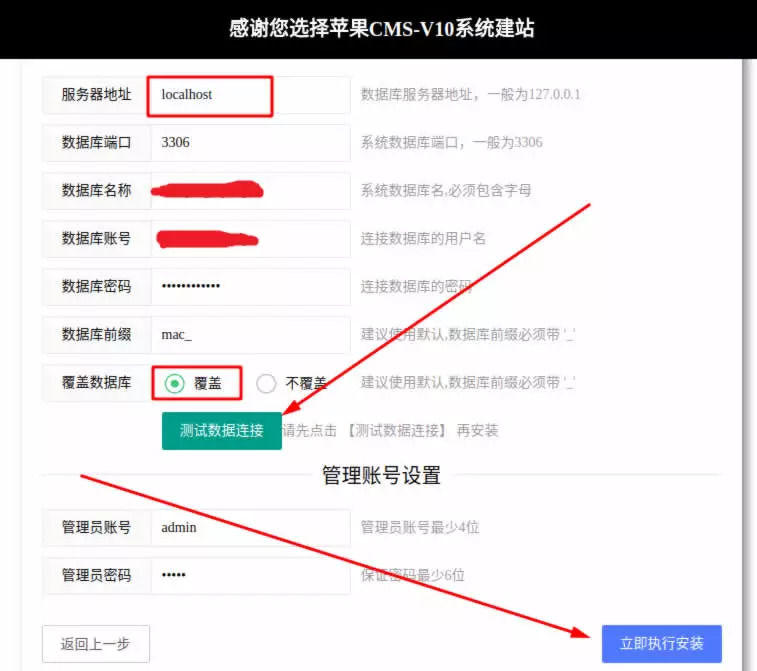757x671 pixels.
Task: Click the 数据库端口 label
Action: (96, 142)
